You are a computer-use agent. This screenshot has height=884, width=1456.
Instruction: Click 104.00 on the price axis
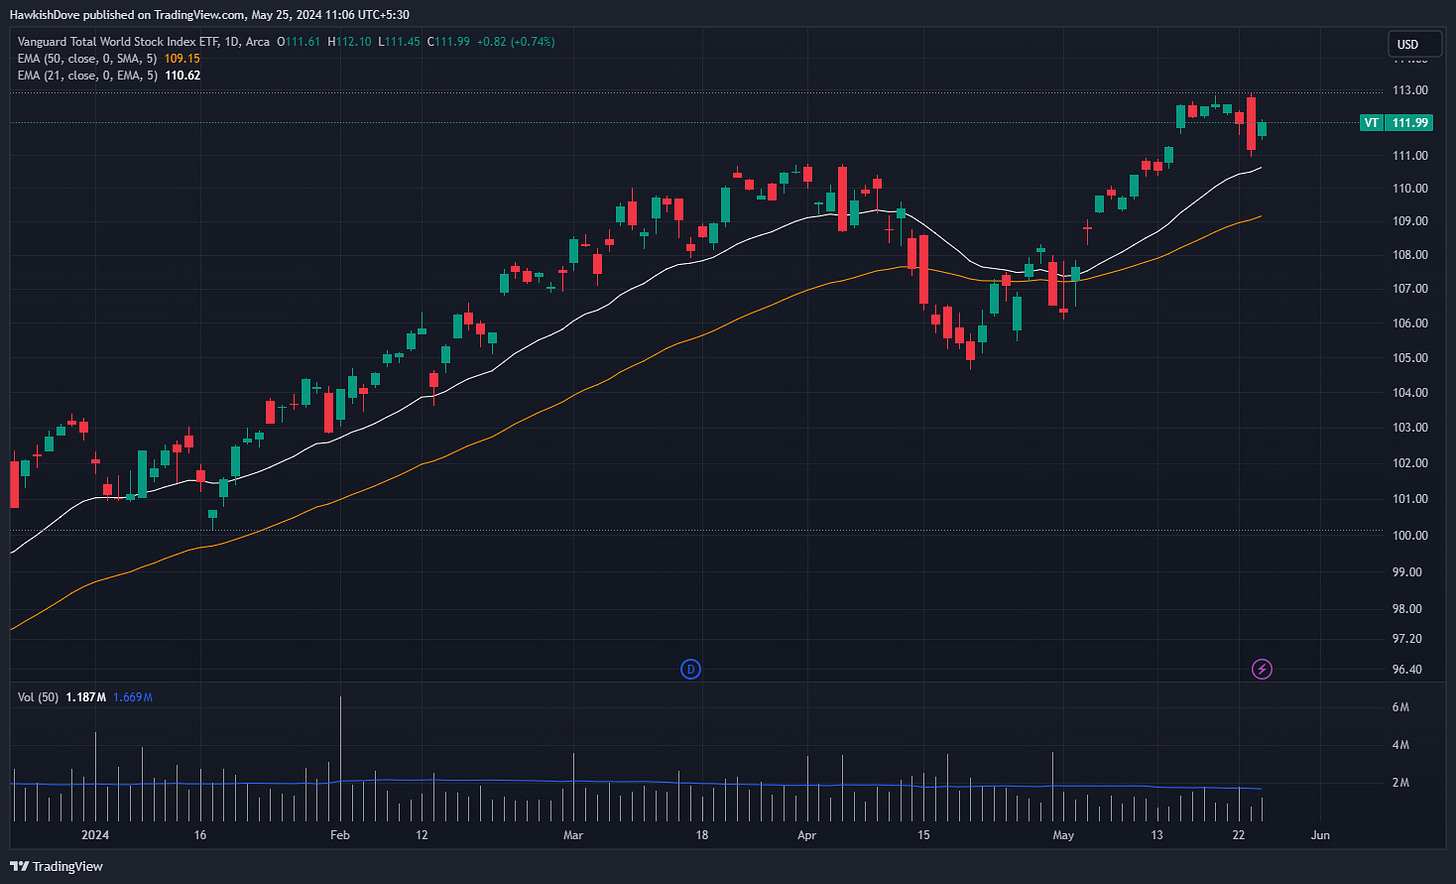(1410, 393)
